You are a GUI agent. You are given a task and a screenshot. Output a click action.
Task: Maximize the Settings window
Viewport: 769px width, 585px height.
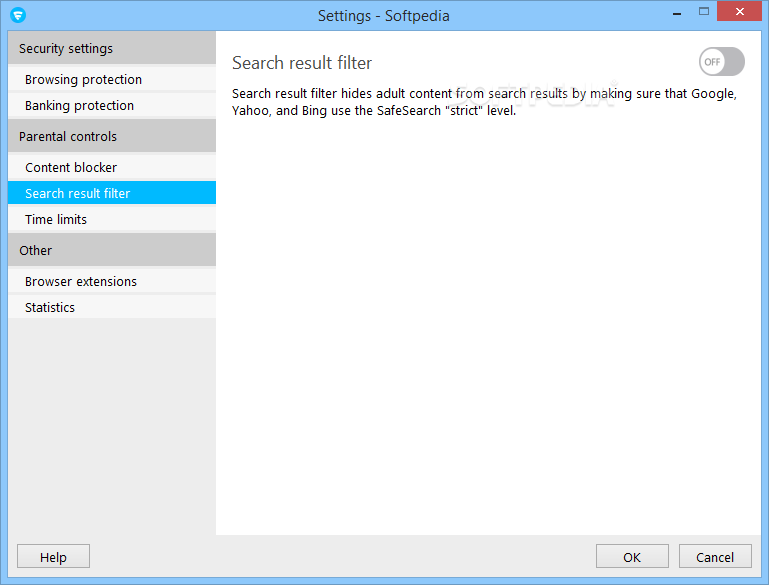[704, 12]
